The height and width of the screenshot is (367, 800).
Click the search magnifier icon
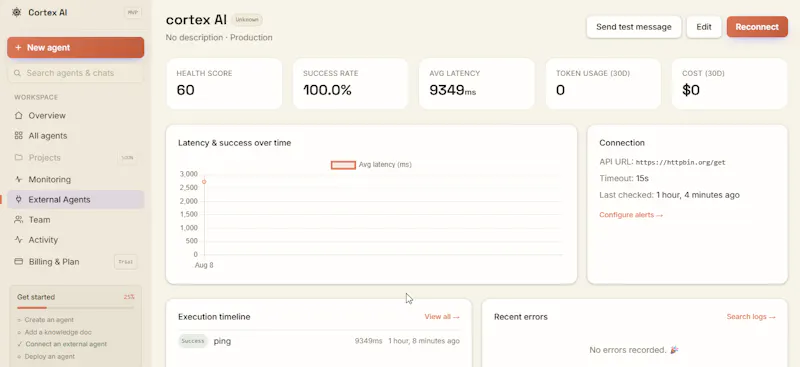(17, 73)
